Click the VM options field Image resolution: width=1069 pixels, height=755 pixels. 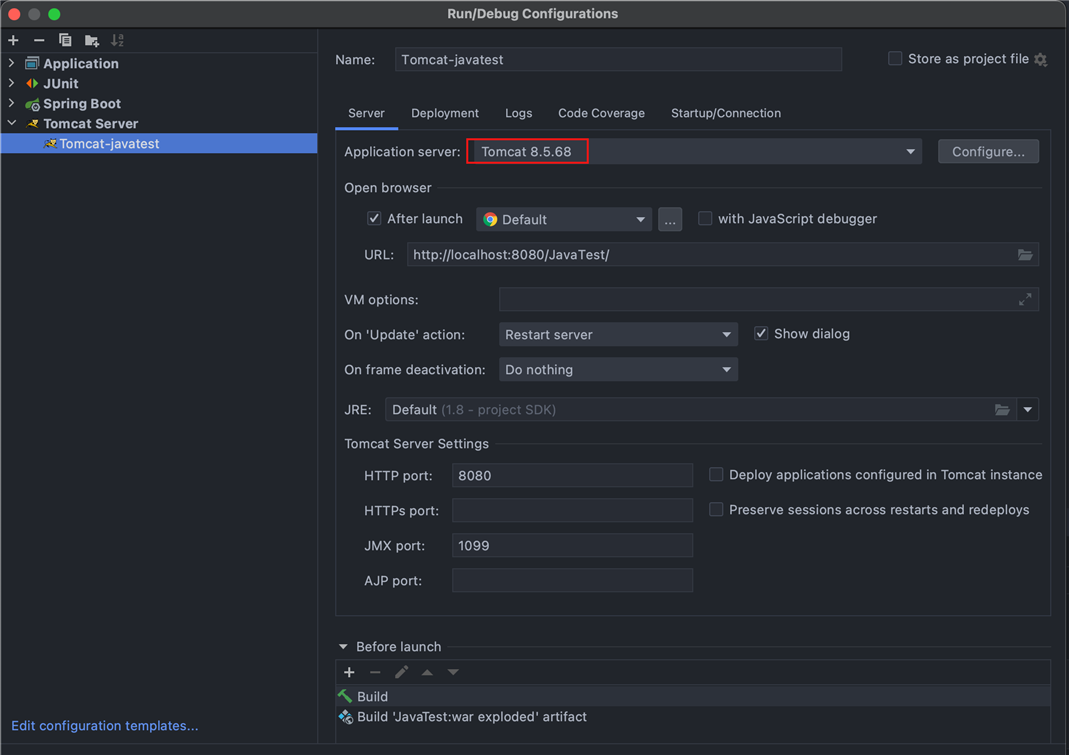click(x=768, y=299)
